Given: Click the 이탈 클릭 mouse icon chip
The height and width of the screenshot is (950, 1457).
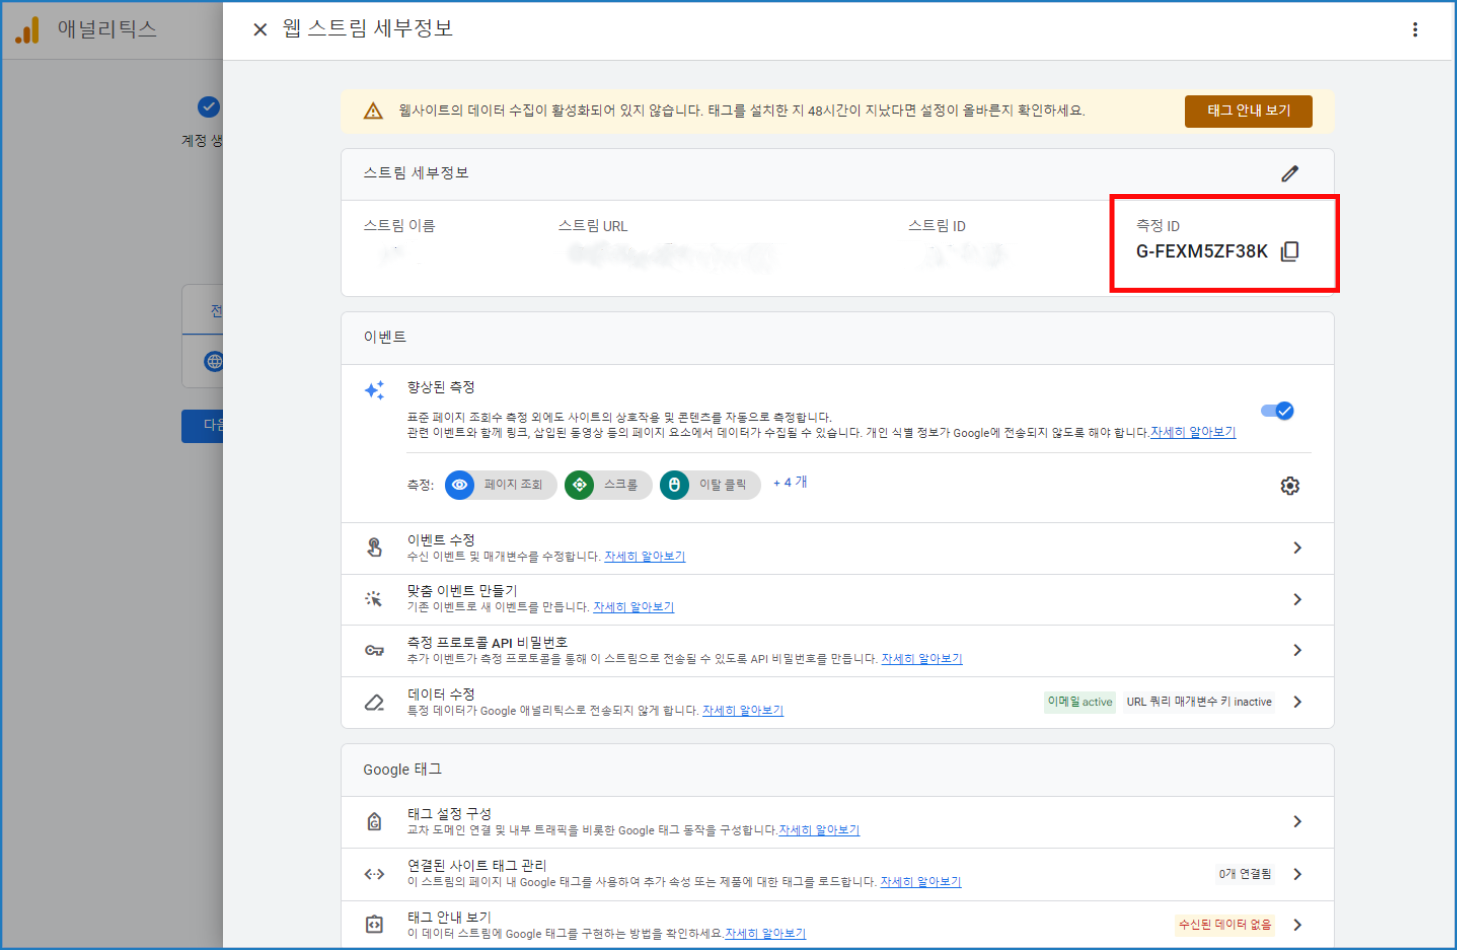Looking at the screenshot, I should (675, 485).
